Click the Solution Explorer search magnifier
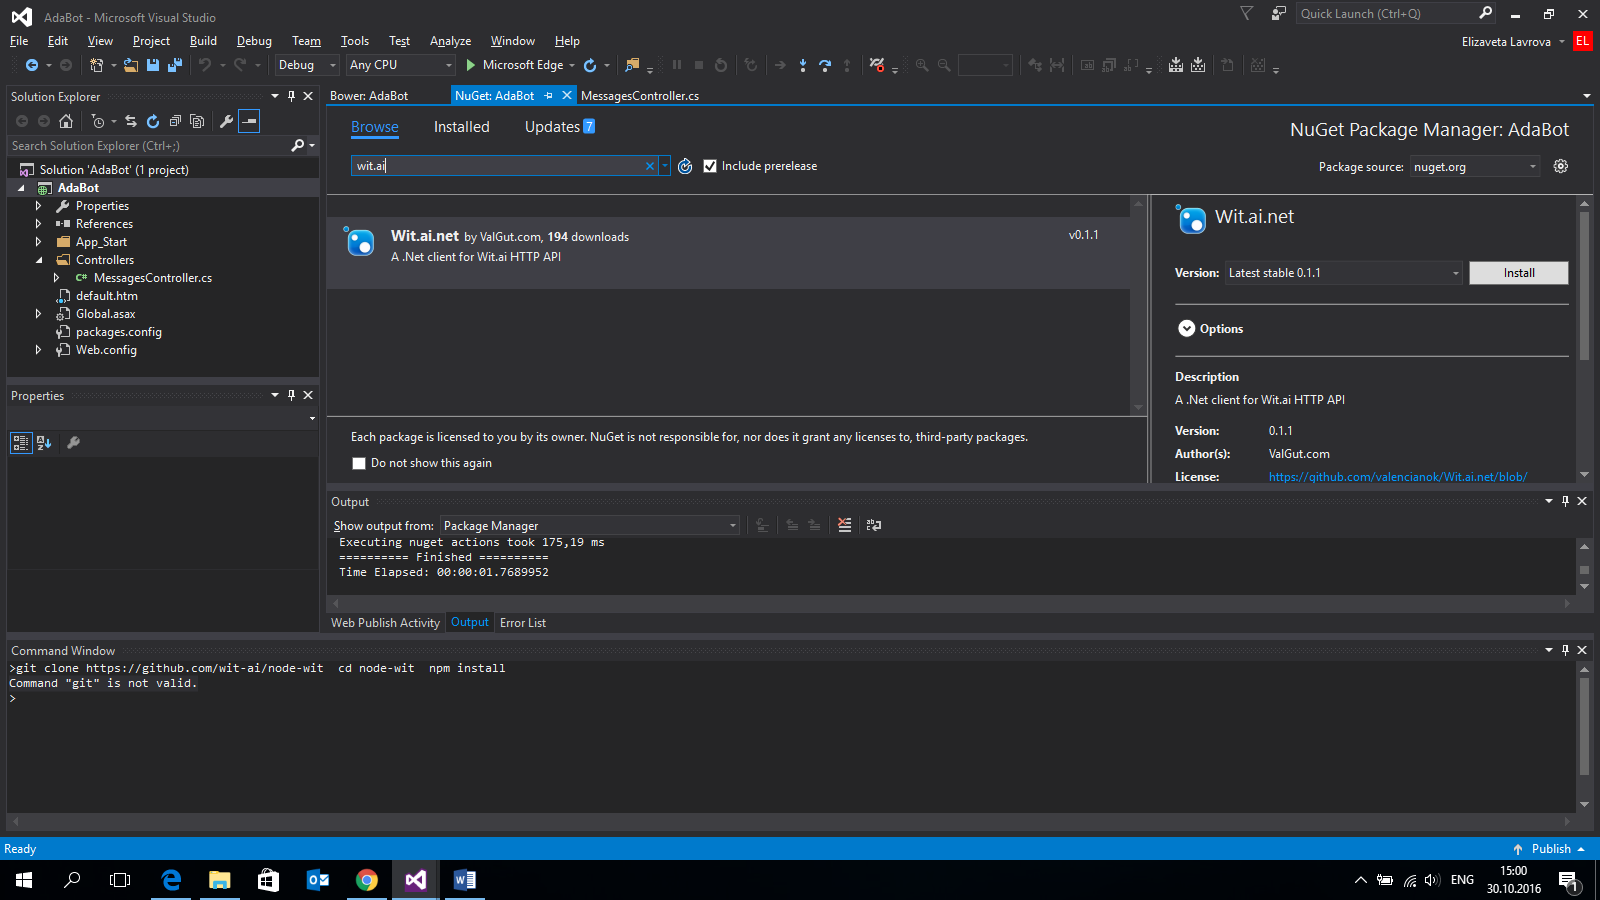This screenshot has width=1600, height=900. point(297,146)
